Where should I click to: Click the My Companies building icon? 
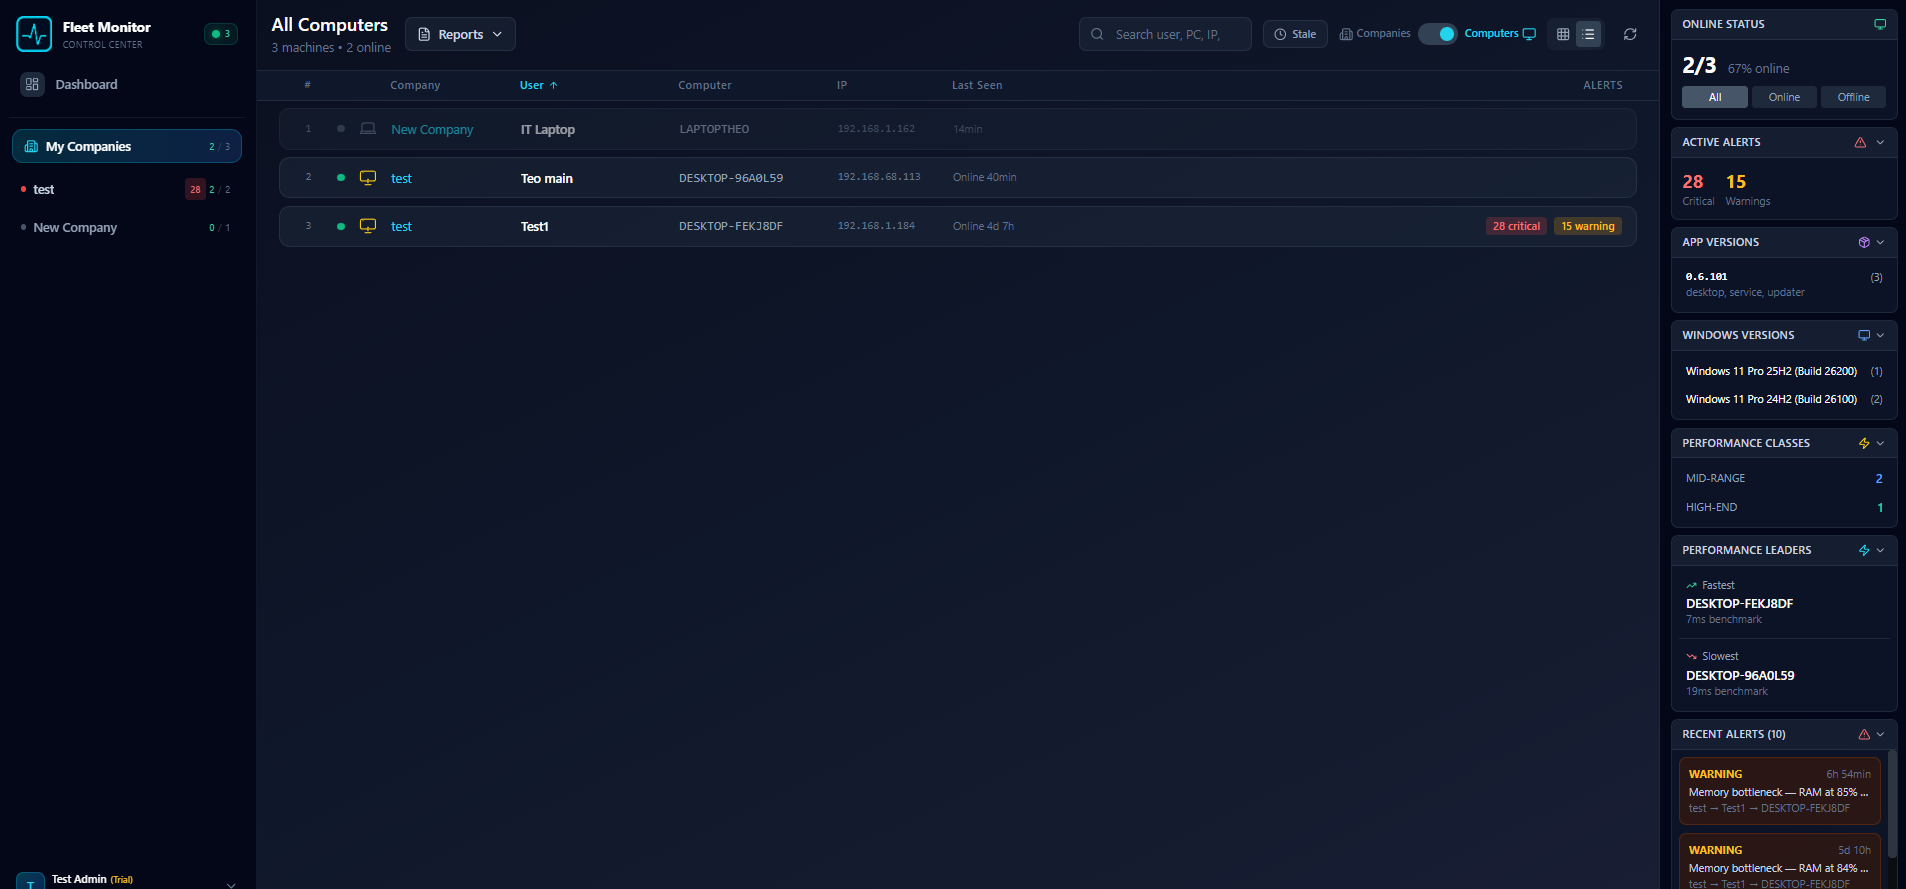(31, 146)
